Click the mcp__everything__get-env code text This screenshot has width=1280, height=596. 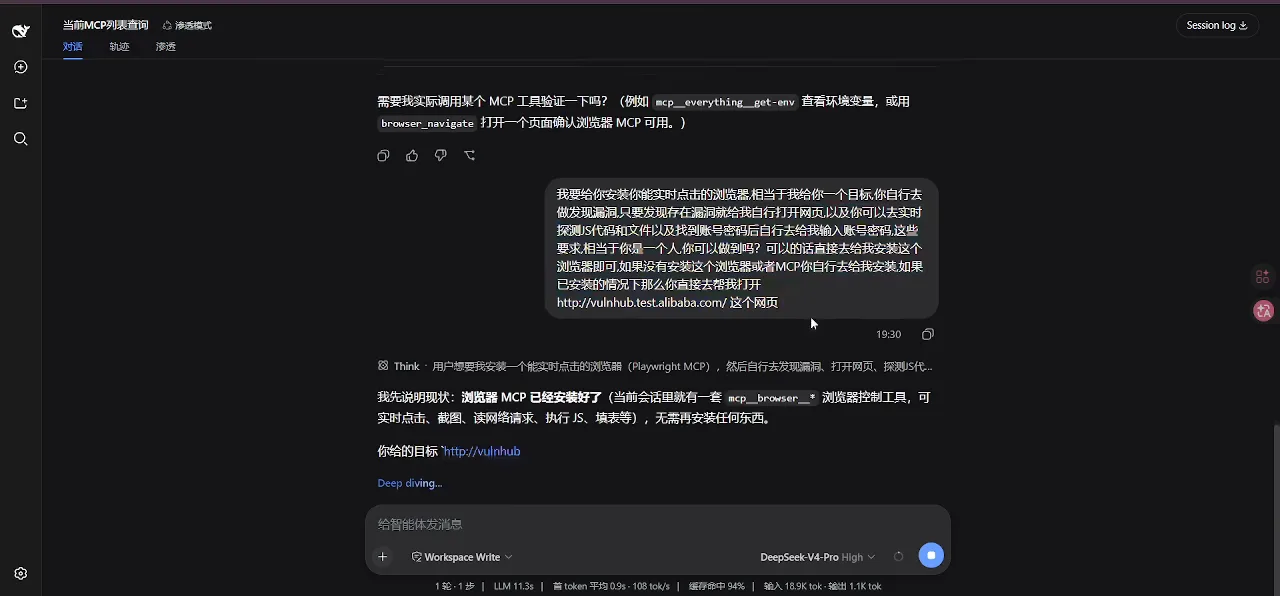[725, 102]
